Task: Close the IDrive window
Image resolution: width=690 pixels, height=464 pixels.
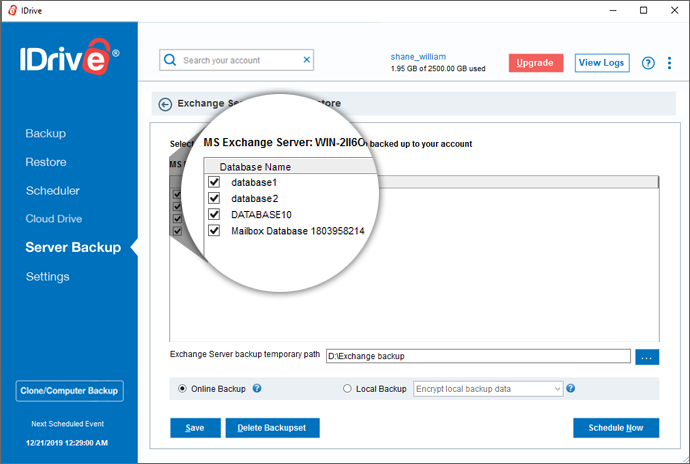Action: click(x=674, y=10)
